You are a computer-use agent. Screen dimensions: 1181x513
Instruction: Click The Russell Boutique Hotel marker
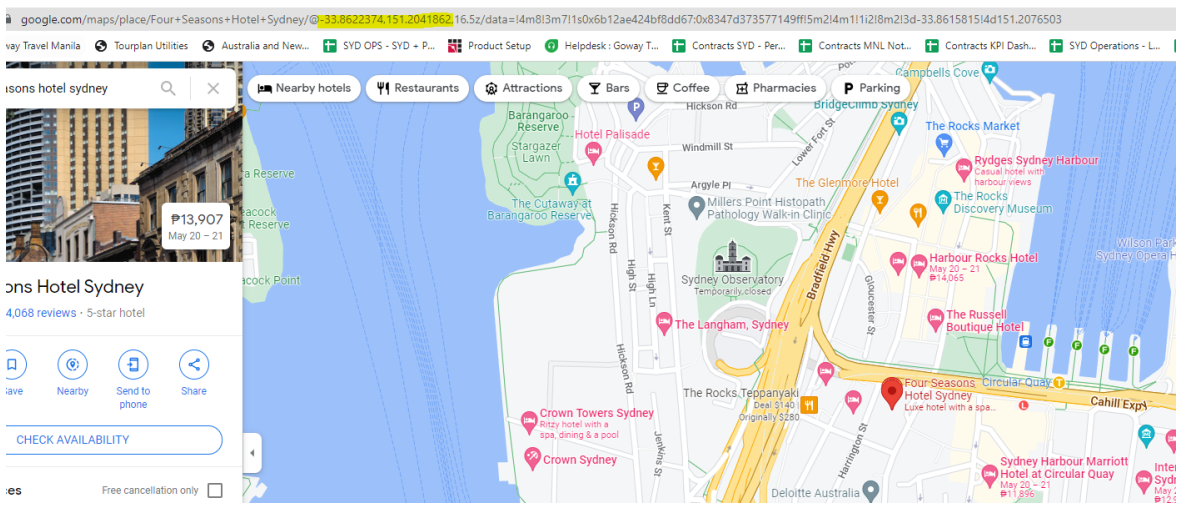[935, 319]
